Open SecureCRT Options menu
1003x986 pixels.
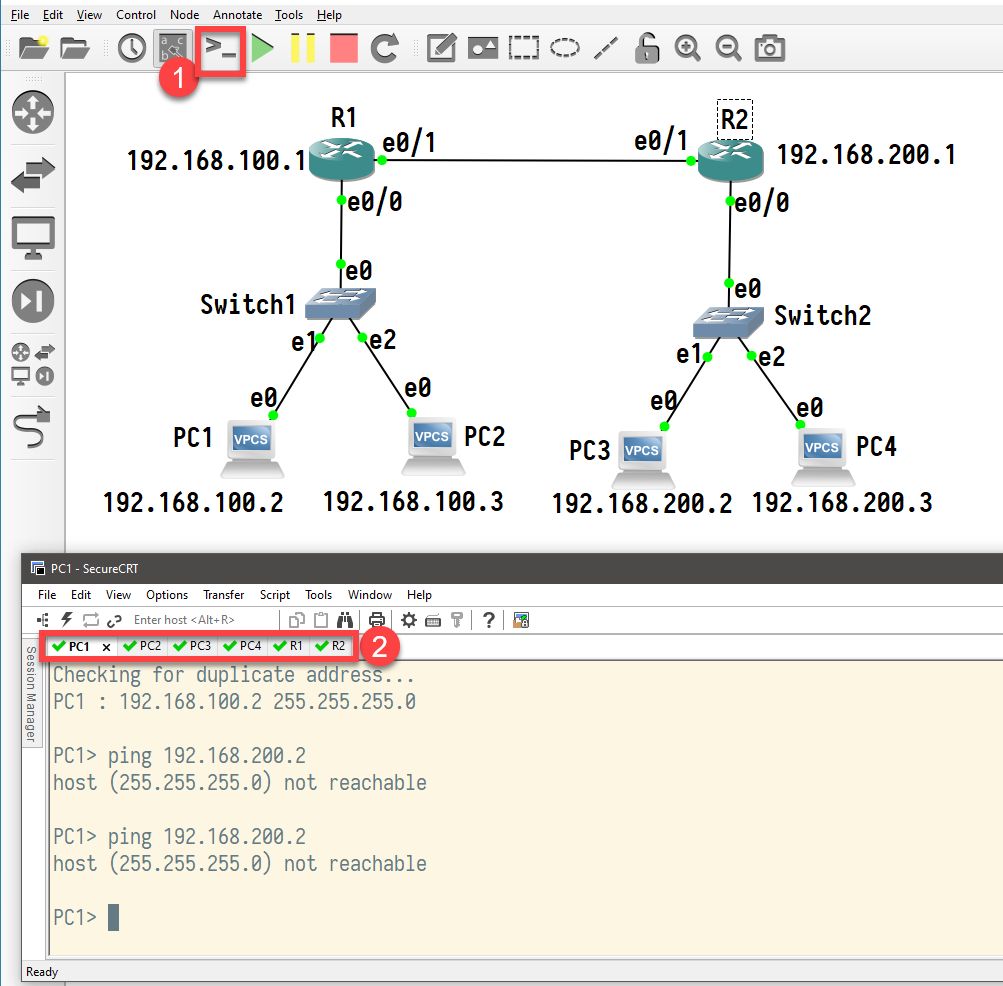point(167,594)
